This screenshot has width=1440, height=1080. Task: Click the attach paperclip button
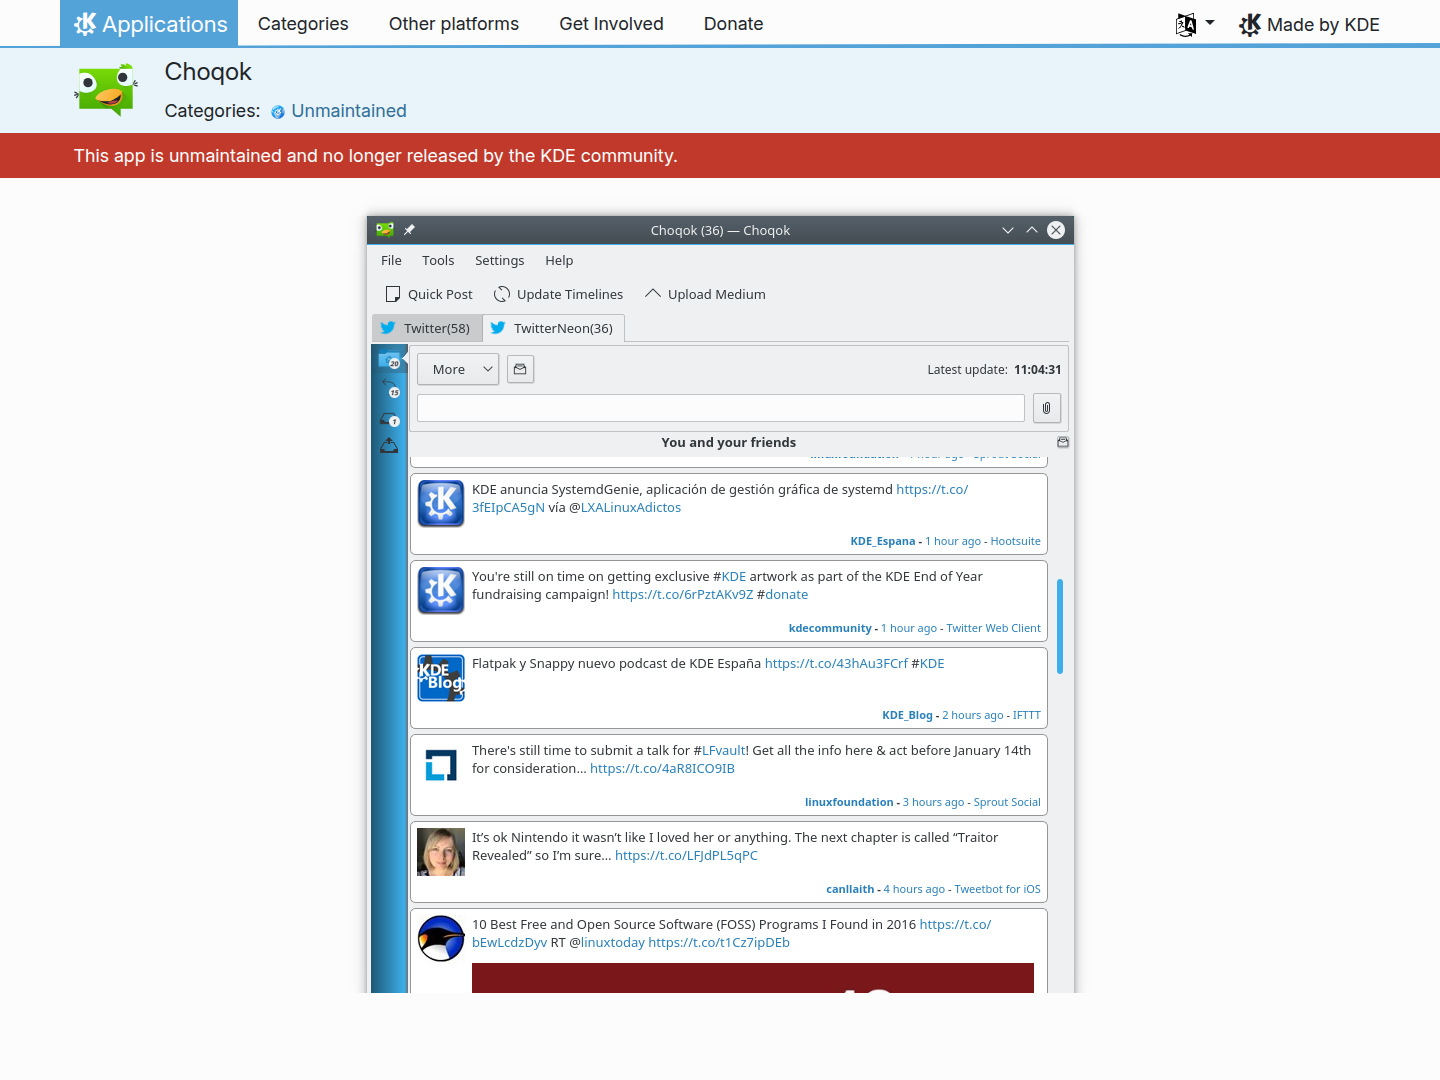click(x=1047, y=408)
